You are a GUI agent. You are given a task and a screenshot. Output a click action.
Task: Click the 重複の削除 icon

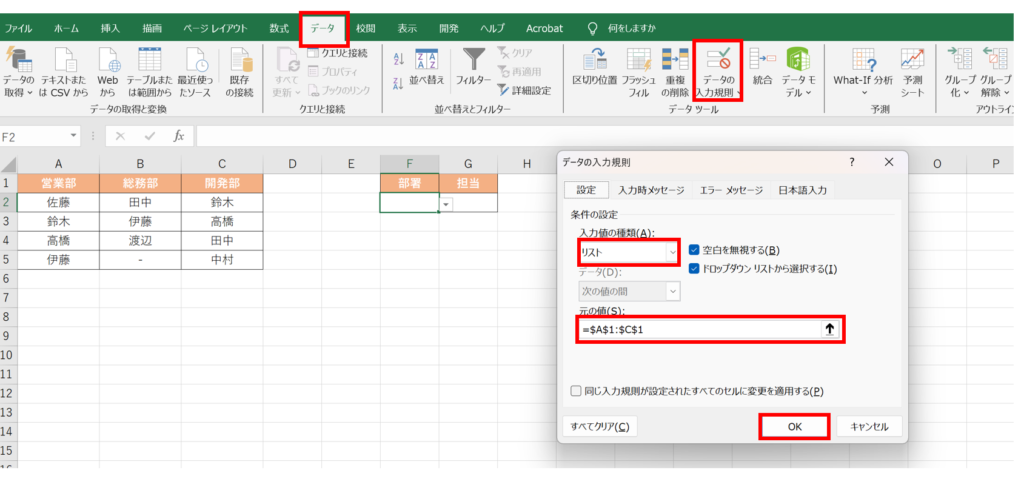pyautogui.click(x=675, y=61)
